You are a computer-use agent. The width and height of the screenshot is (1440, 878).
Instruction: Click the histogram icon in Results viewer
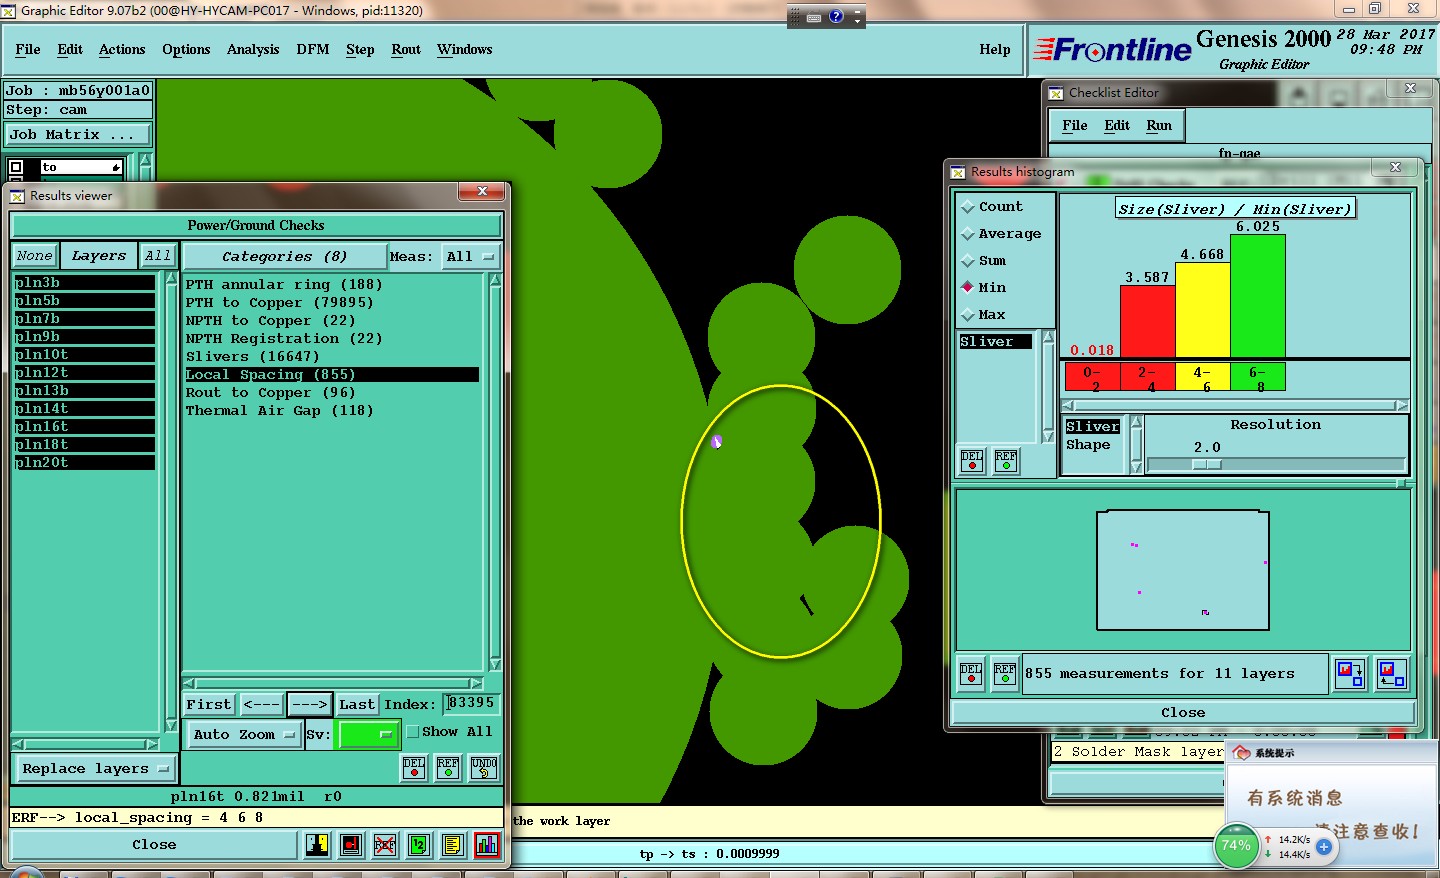click(487, 845)
